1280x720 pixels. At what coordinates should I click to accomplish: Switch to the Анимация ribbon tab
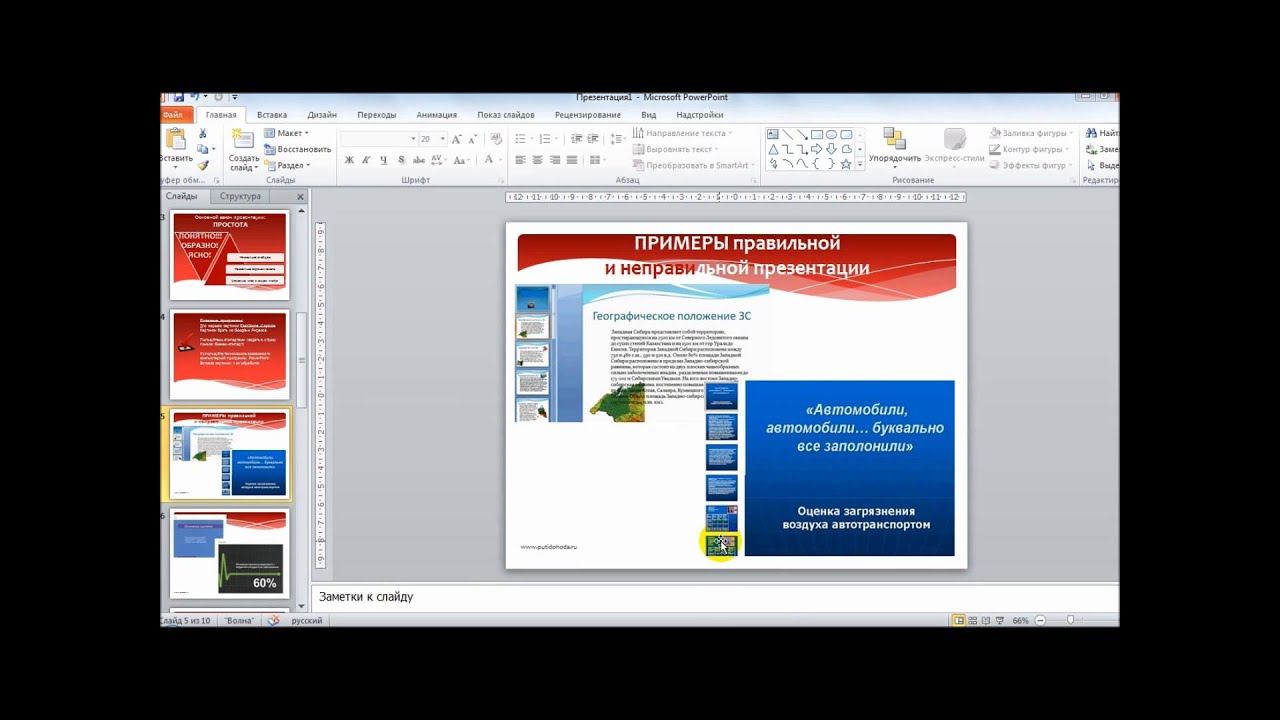[437, 115]
